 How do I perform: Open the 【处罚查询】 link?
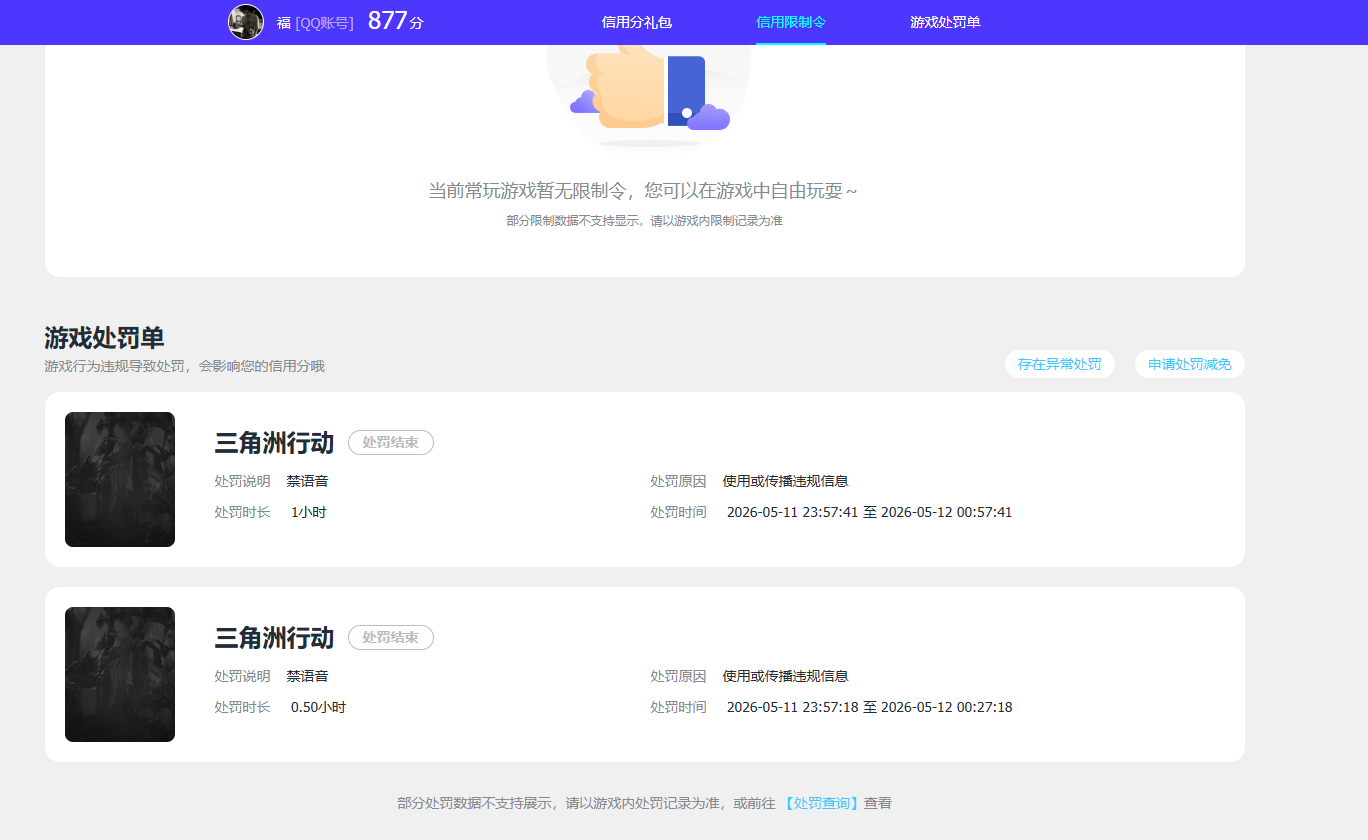821,803
